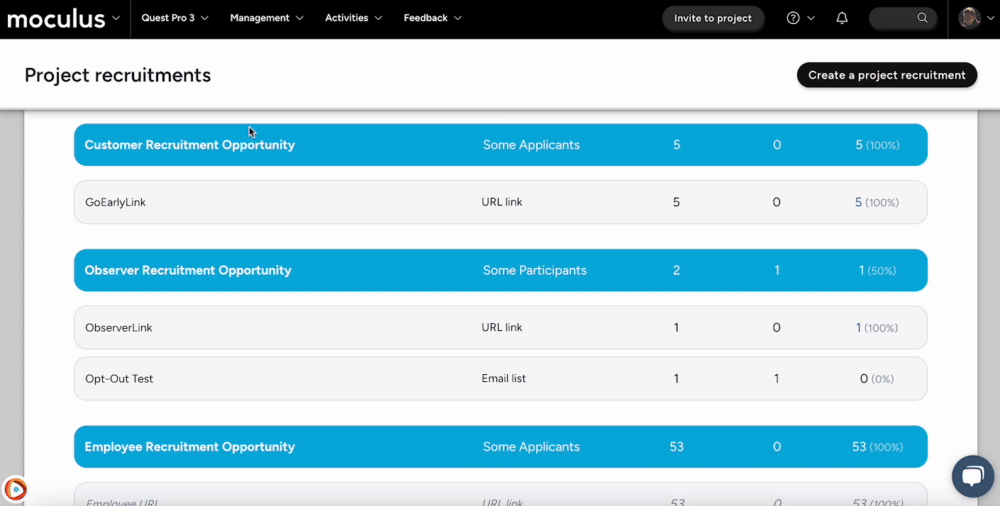Click the notifications bell icon
Viewport: 1000px width, 506px height.
(x=842, y=18)
